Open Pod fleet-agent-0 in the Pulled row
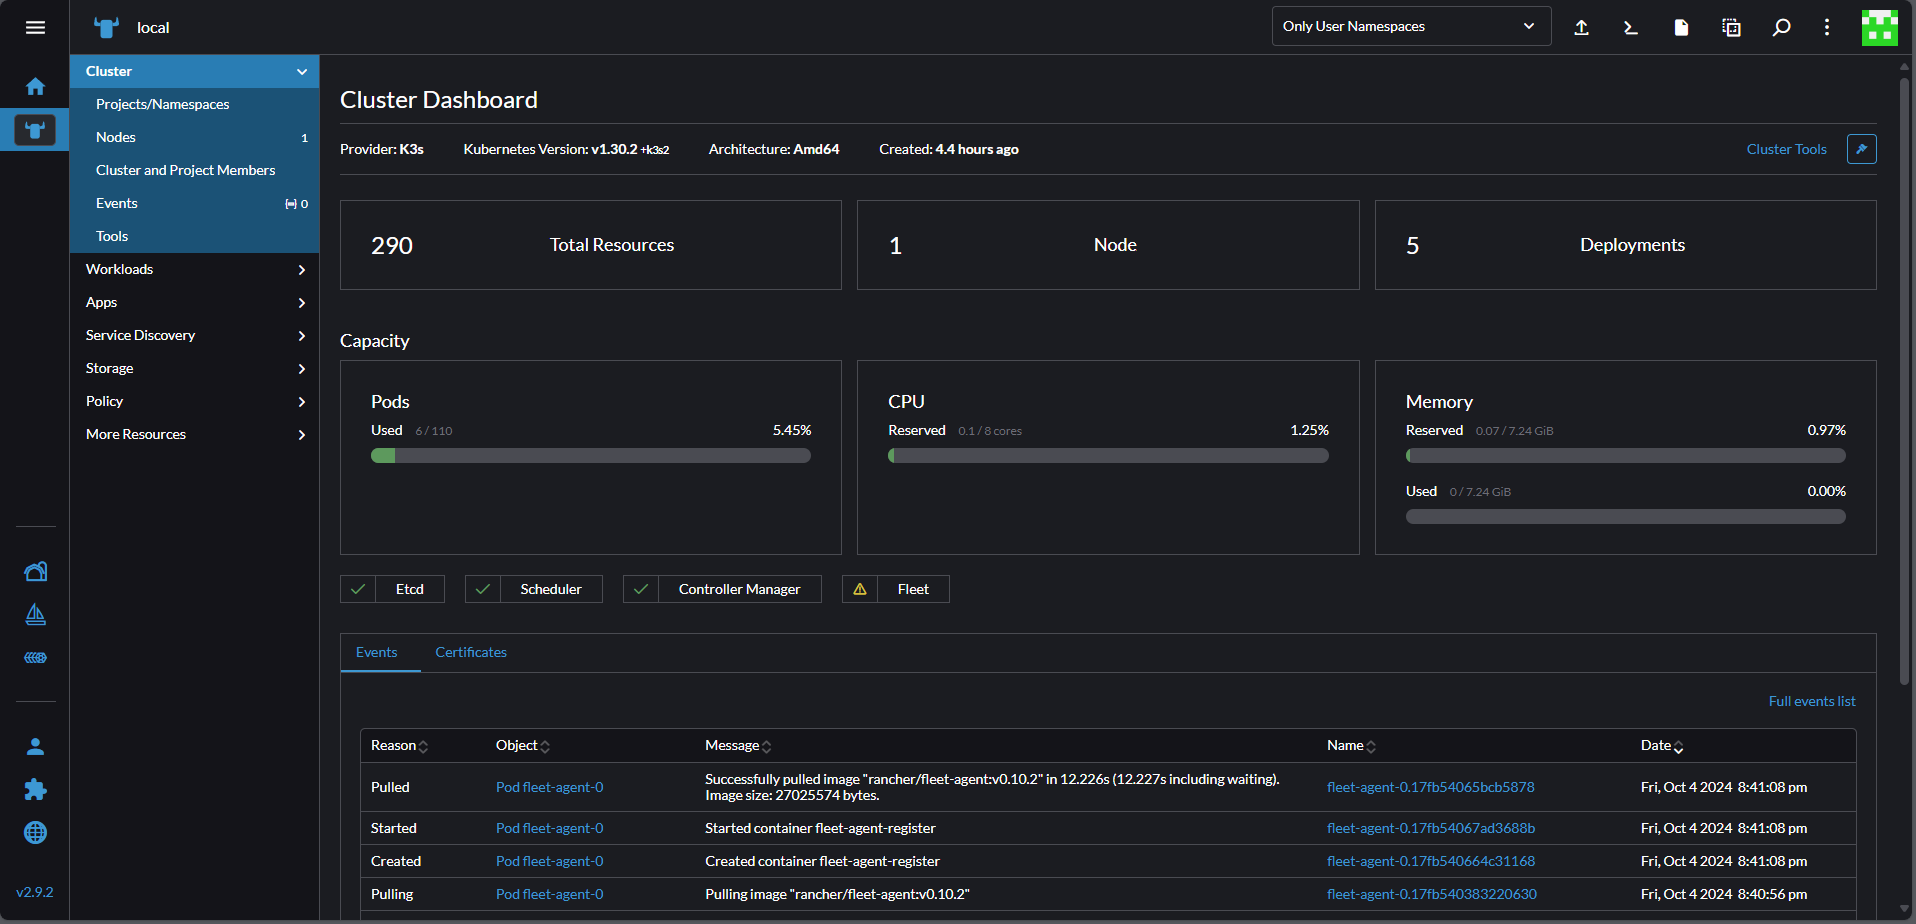 pyautogui.click(x=549, y=787)
